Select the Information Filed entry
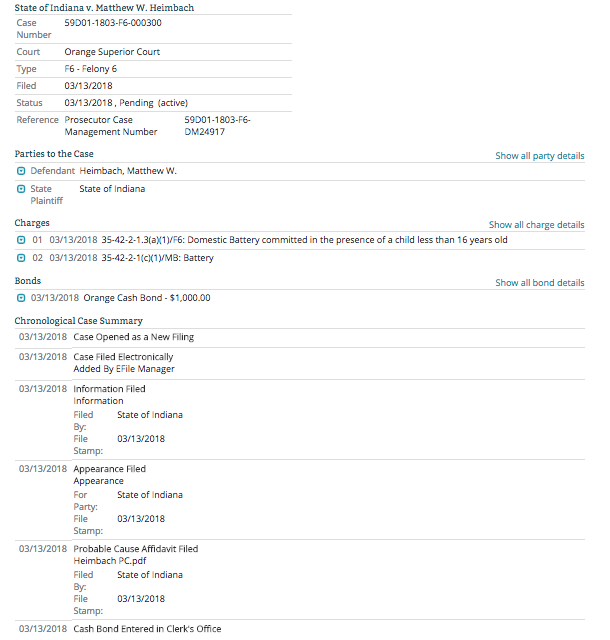The width and height of the screenshot is (610, 640). [x=109, y=389]
